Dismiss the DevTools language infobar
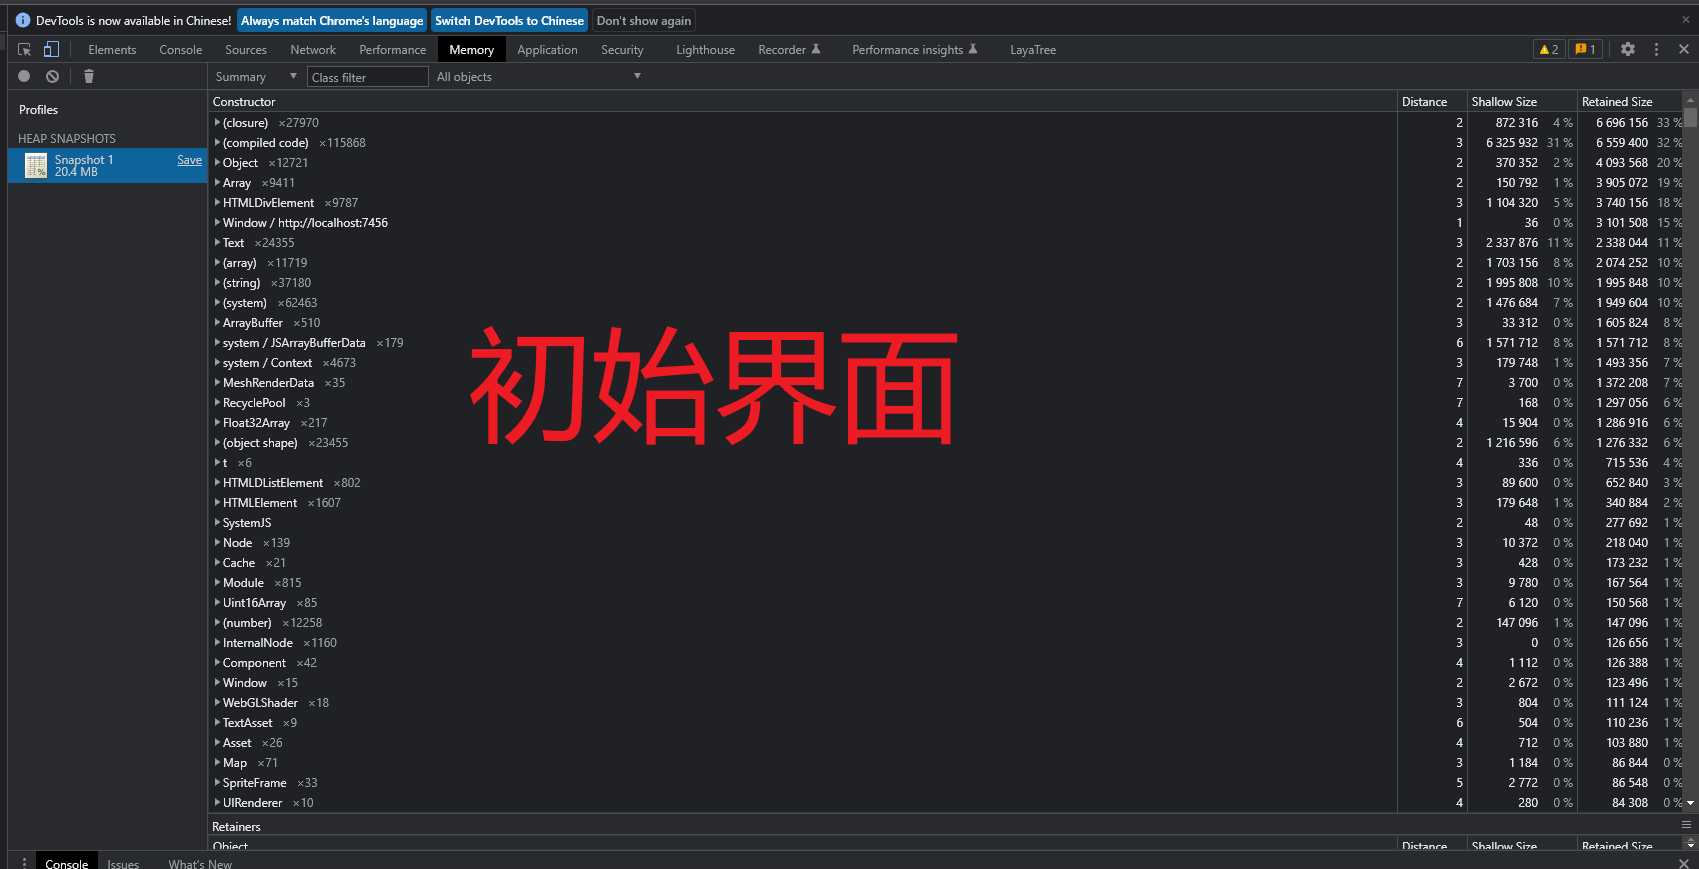The width and height of the screenshot is (1699, 869). coord(1685,20)
